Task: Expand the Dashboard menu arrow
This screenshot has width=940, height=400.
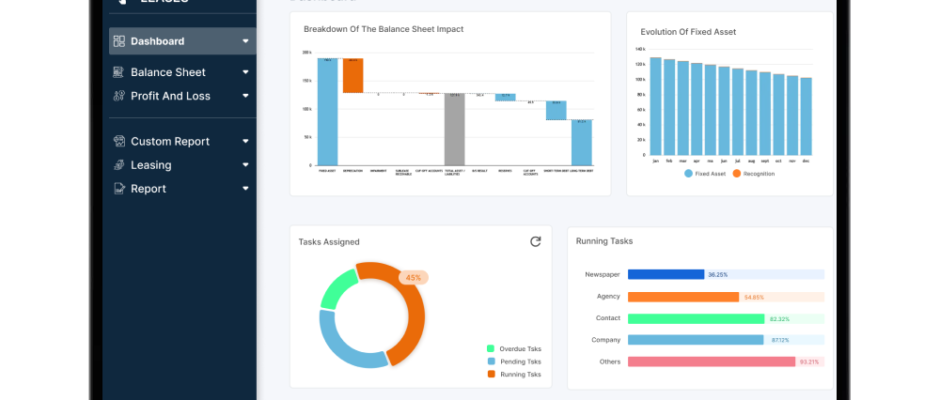Action: (245, 41)
